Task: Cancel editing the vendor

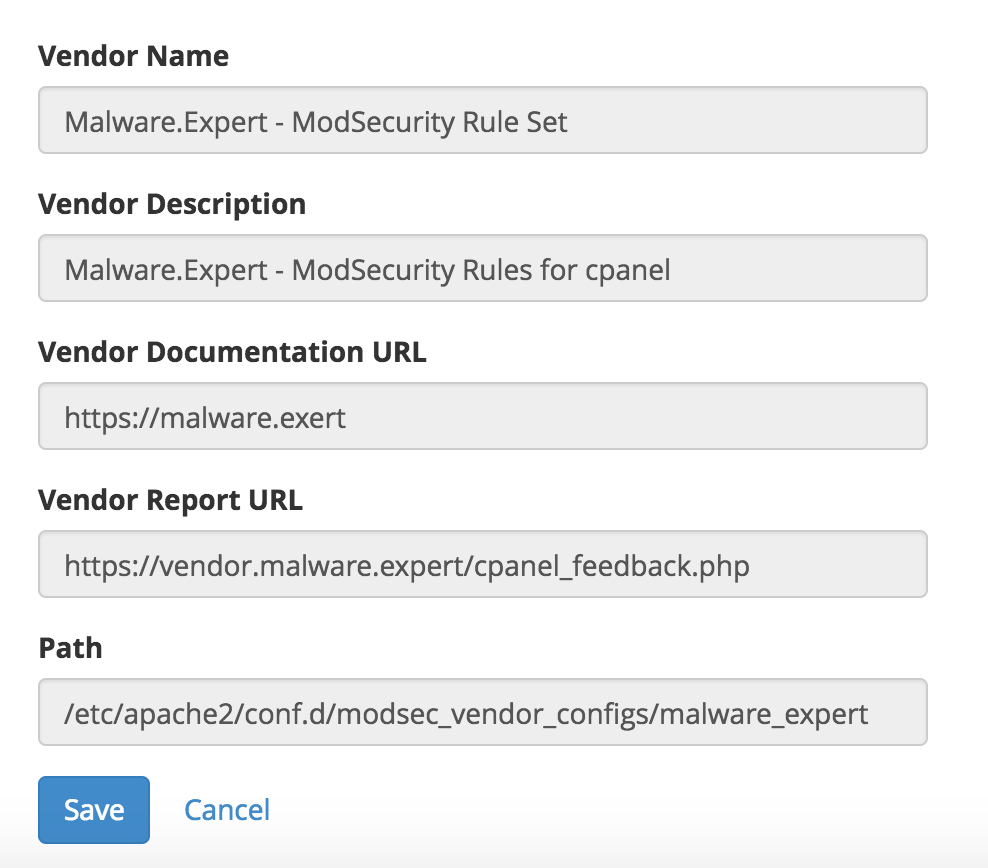Action: pos(227,809)
